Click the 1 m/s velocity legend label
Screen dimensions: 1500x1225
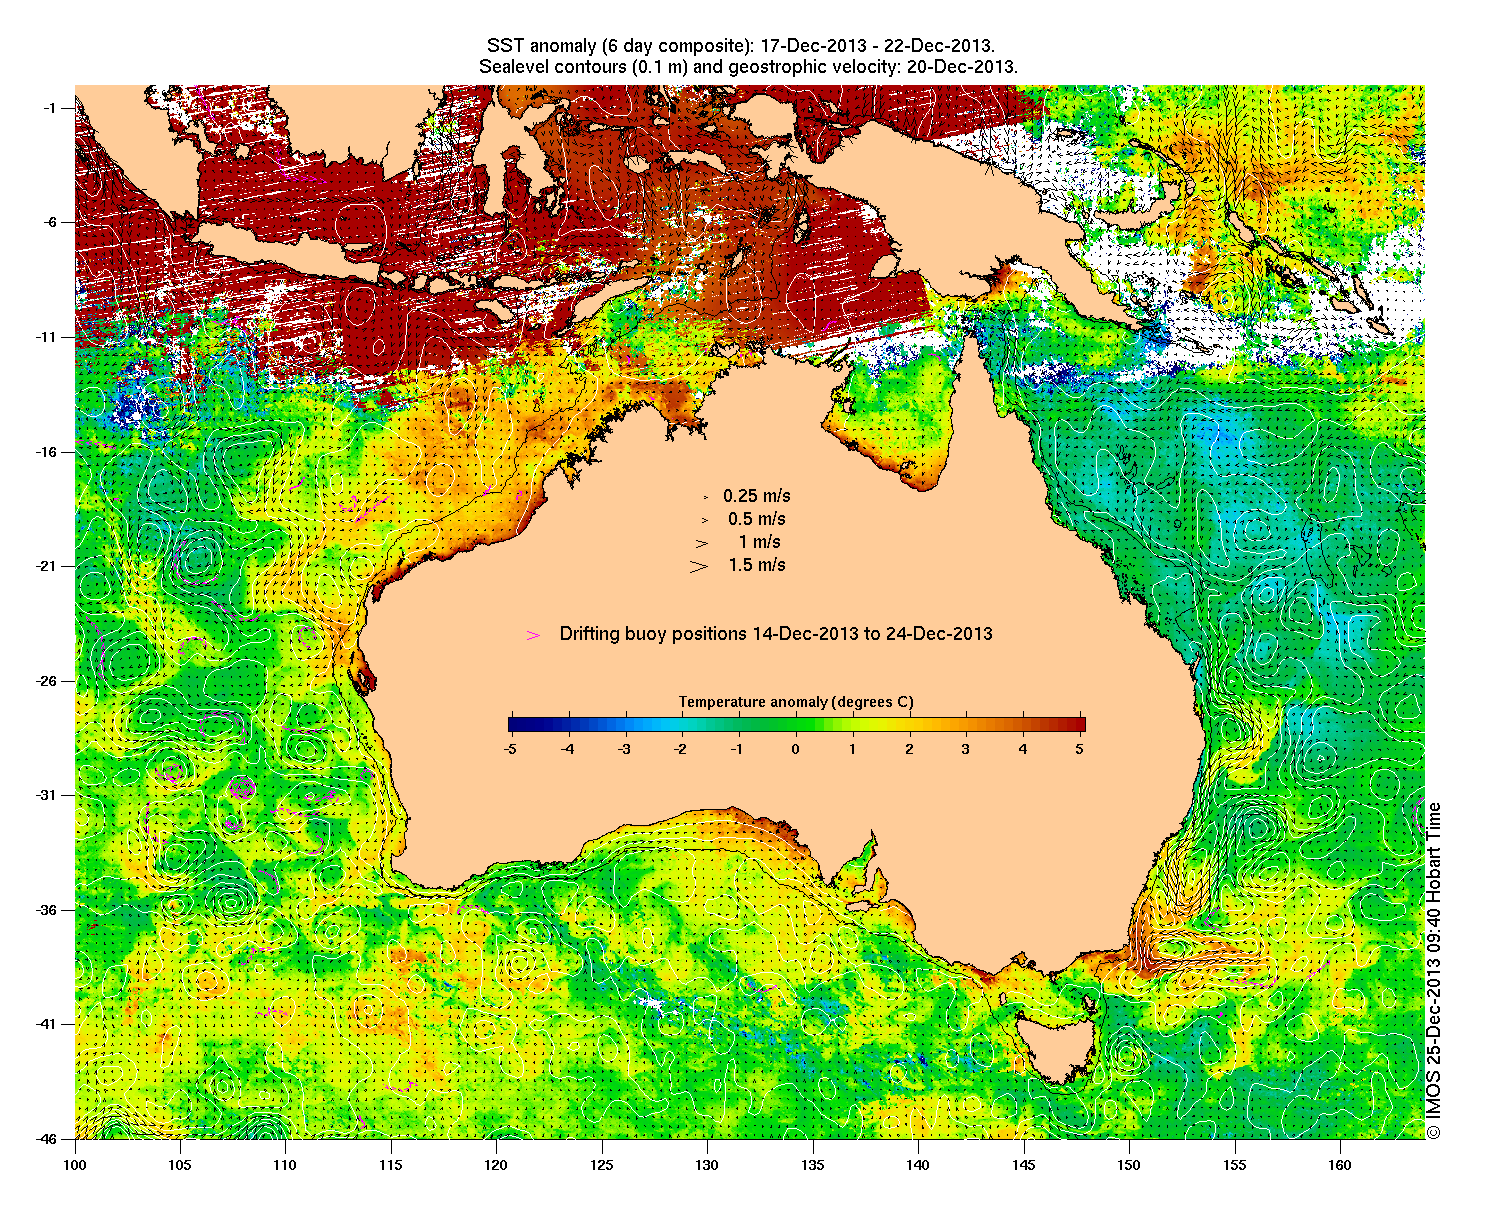(x=760, y=542)
